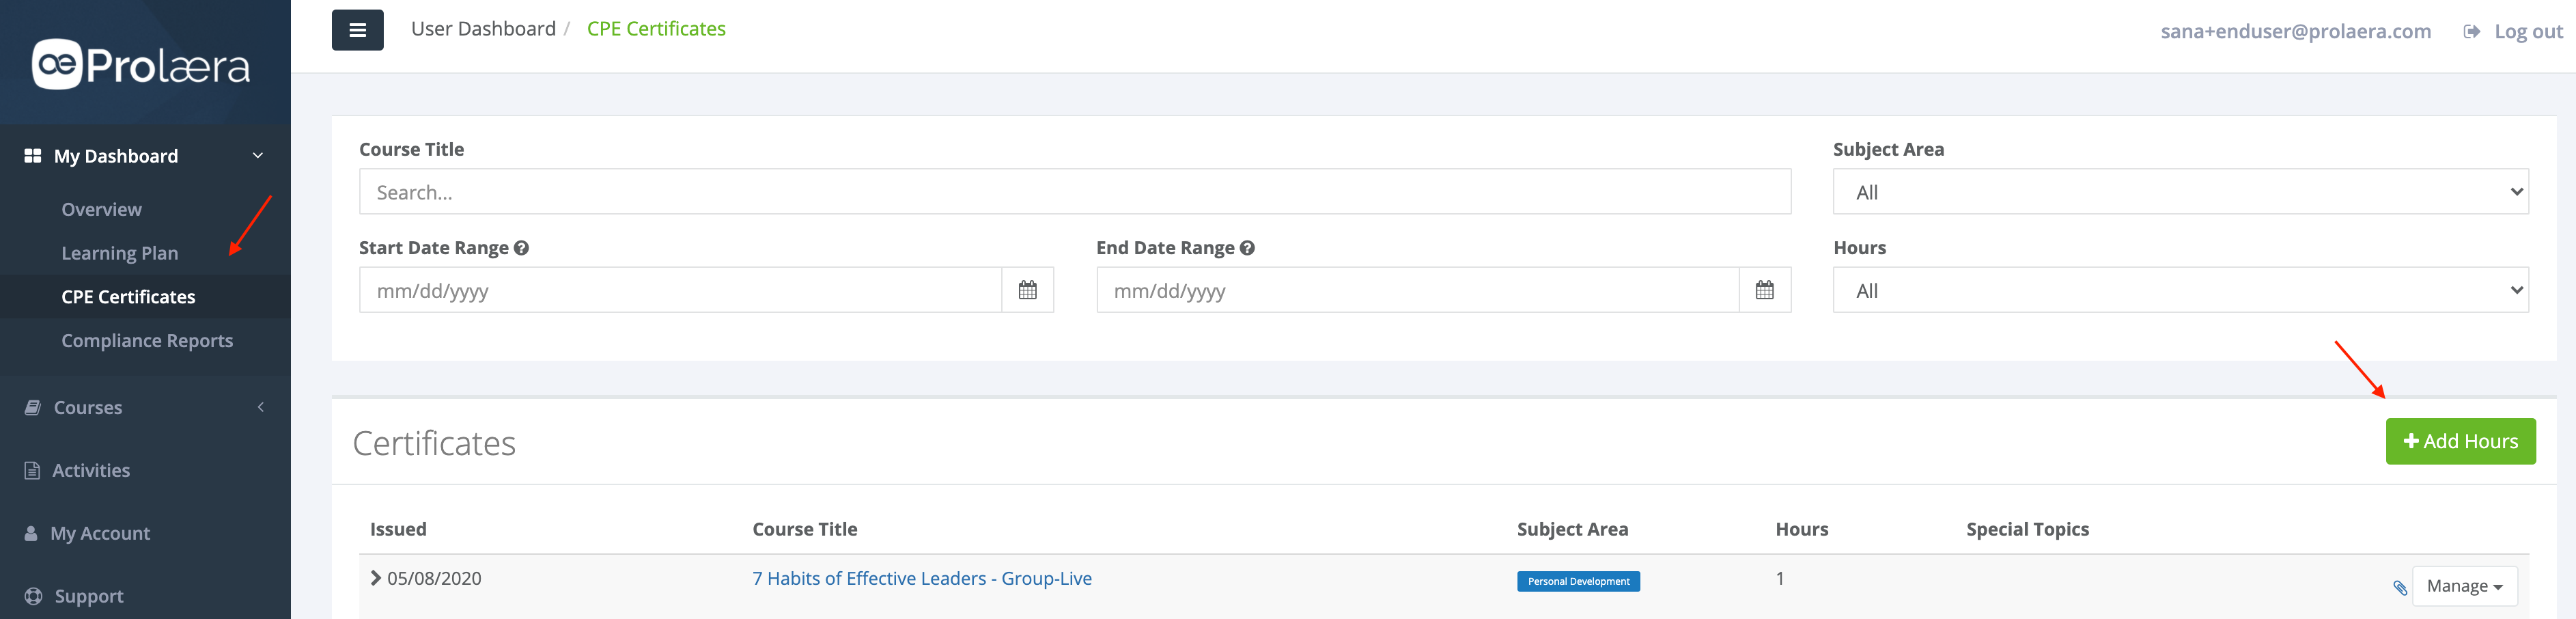
Task: Click the Activities document icon
Action: (x=32, y=470)
